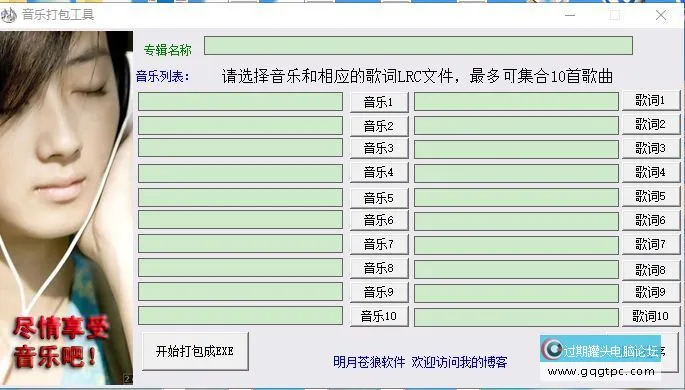Click the music path field beside 音乐4
This screenshot has width=685, height=390.
240,174
